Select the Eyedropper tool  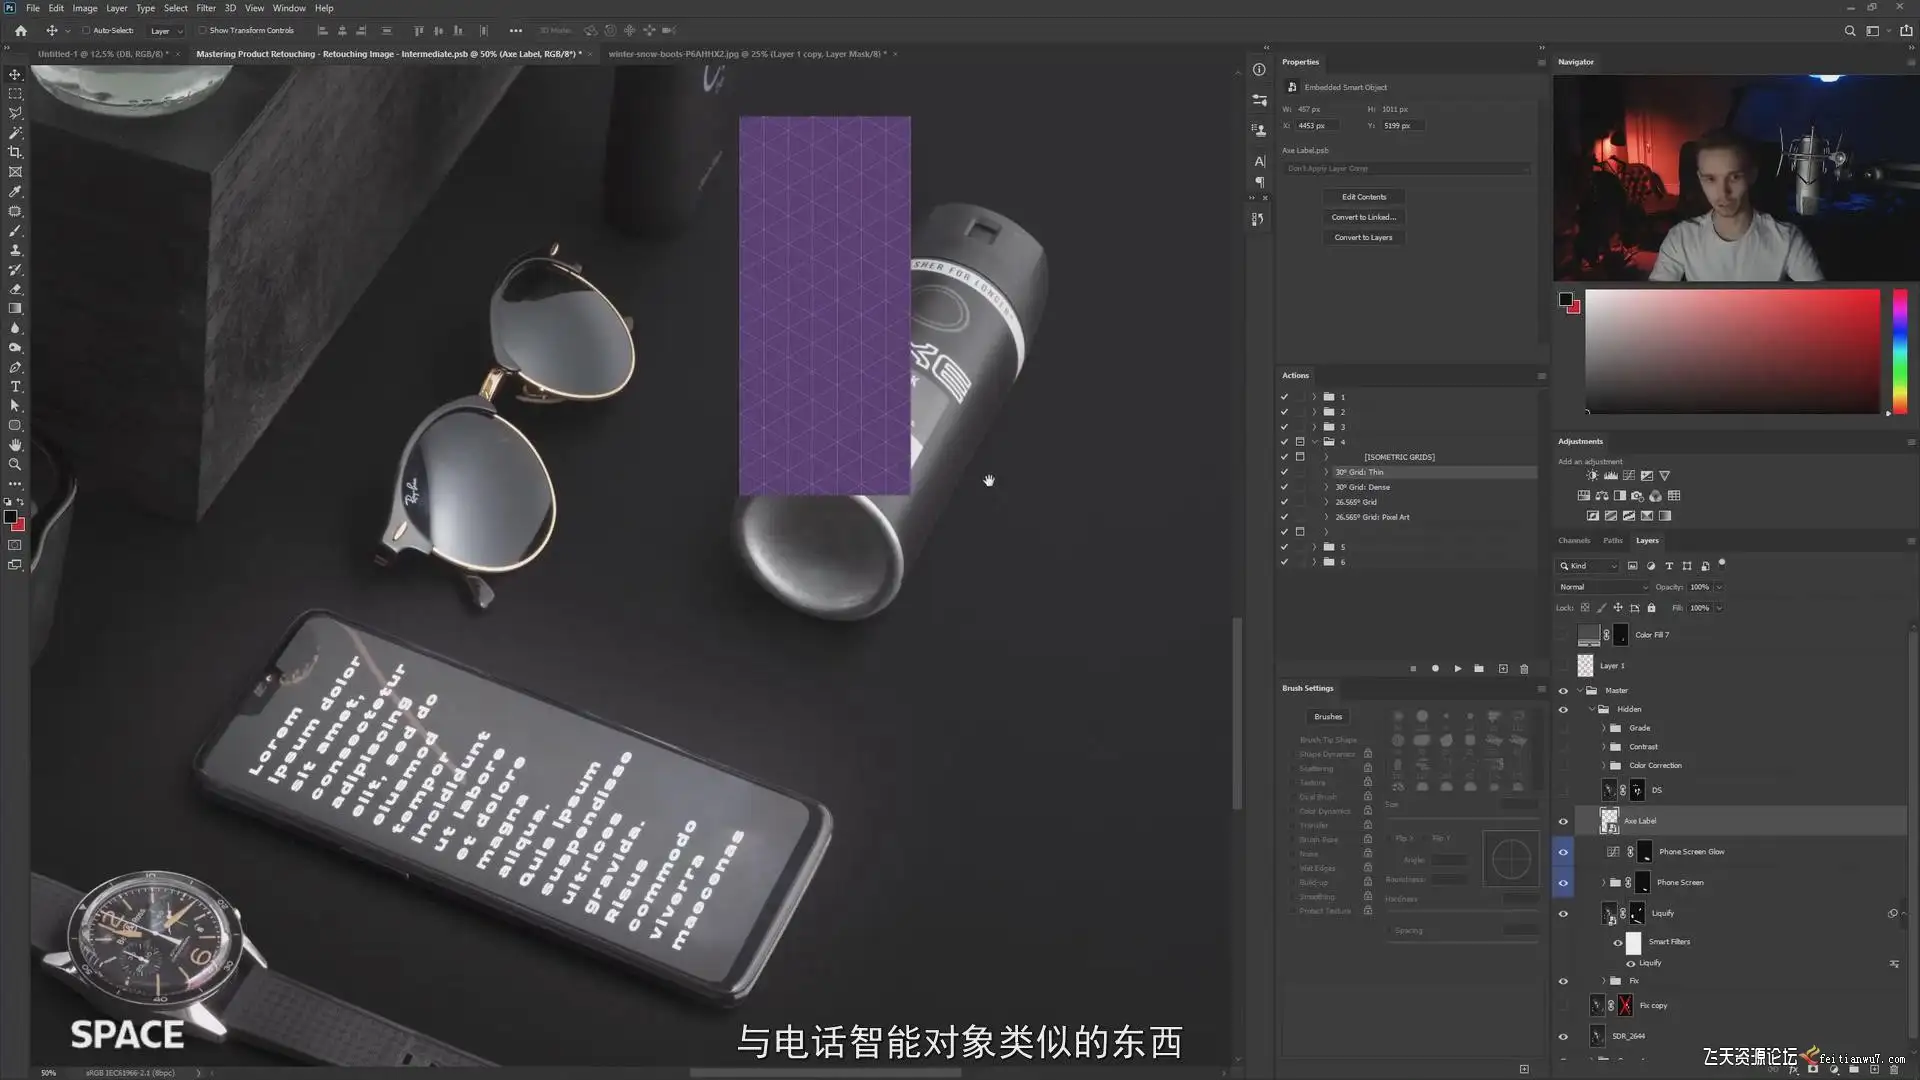pyautogui.click(x=15, y=191)
